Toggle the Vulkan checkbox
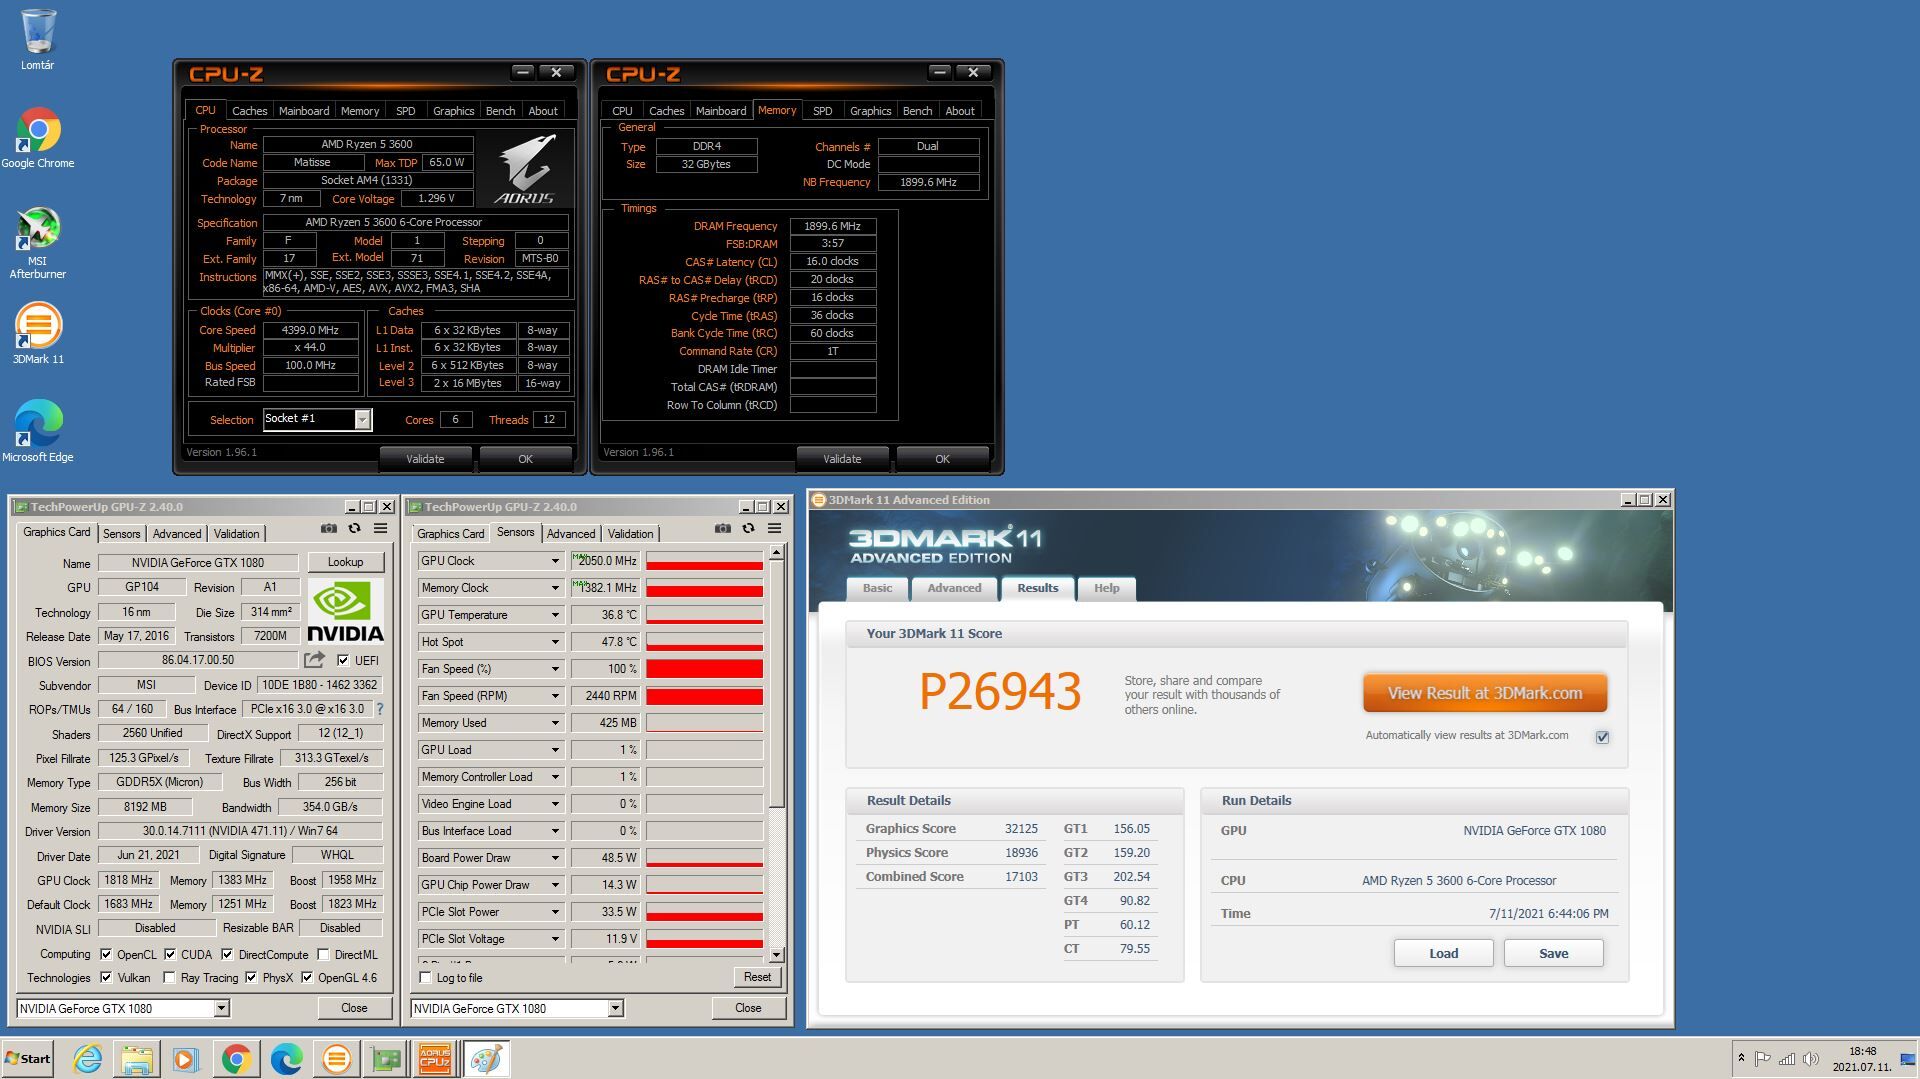 (106, 977)
